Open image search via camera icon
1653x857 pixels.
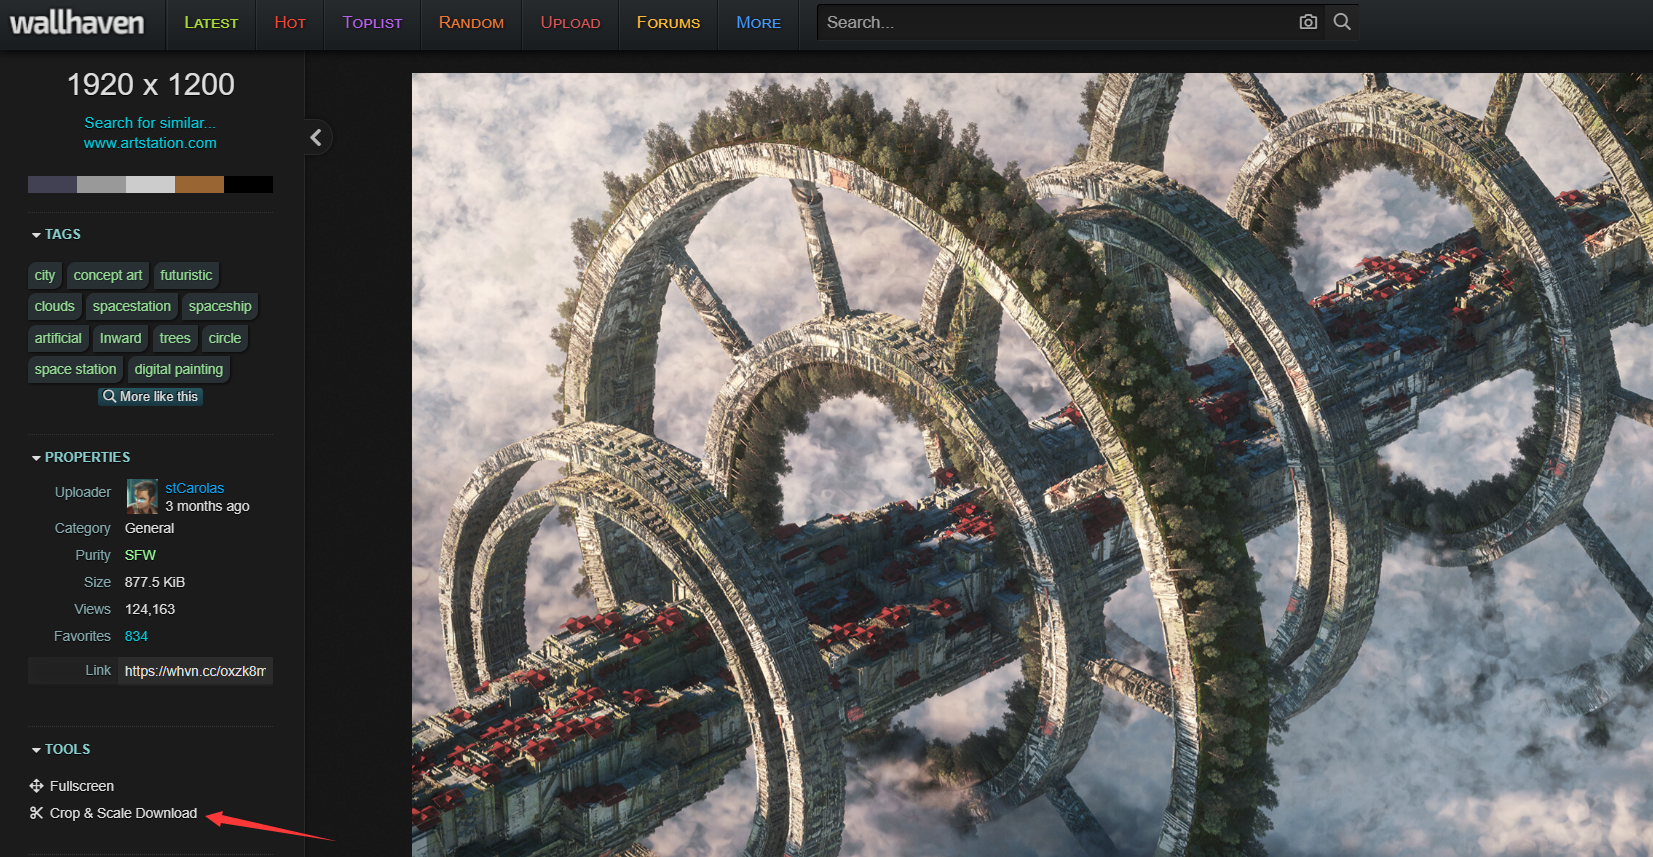tap(1308, 22)
